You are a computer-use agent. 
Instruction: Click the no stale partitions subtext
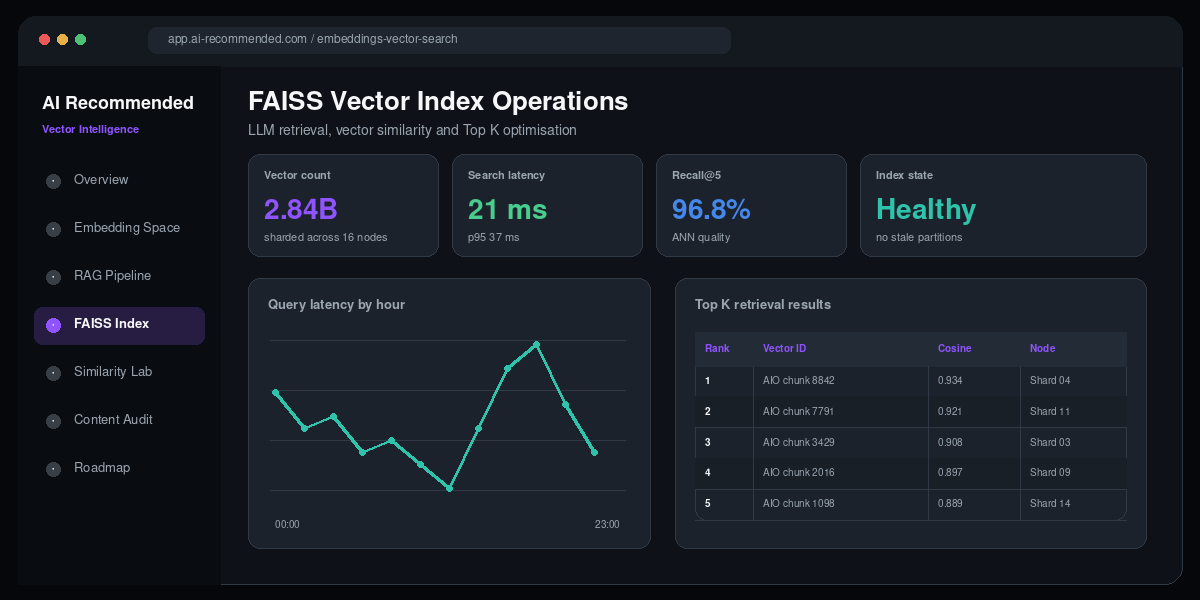point(919,237)
